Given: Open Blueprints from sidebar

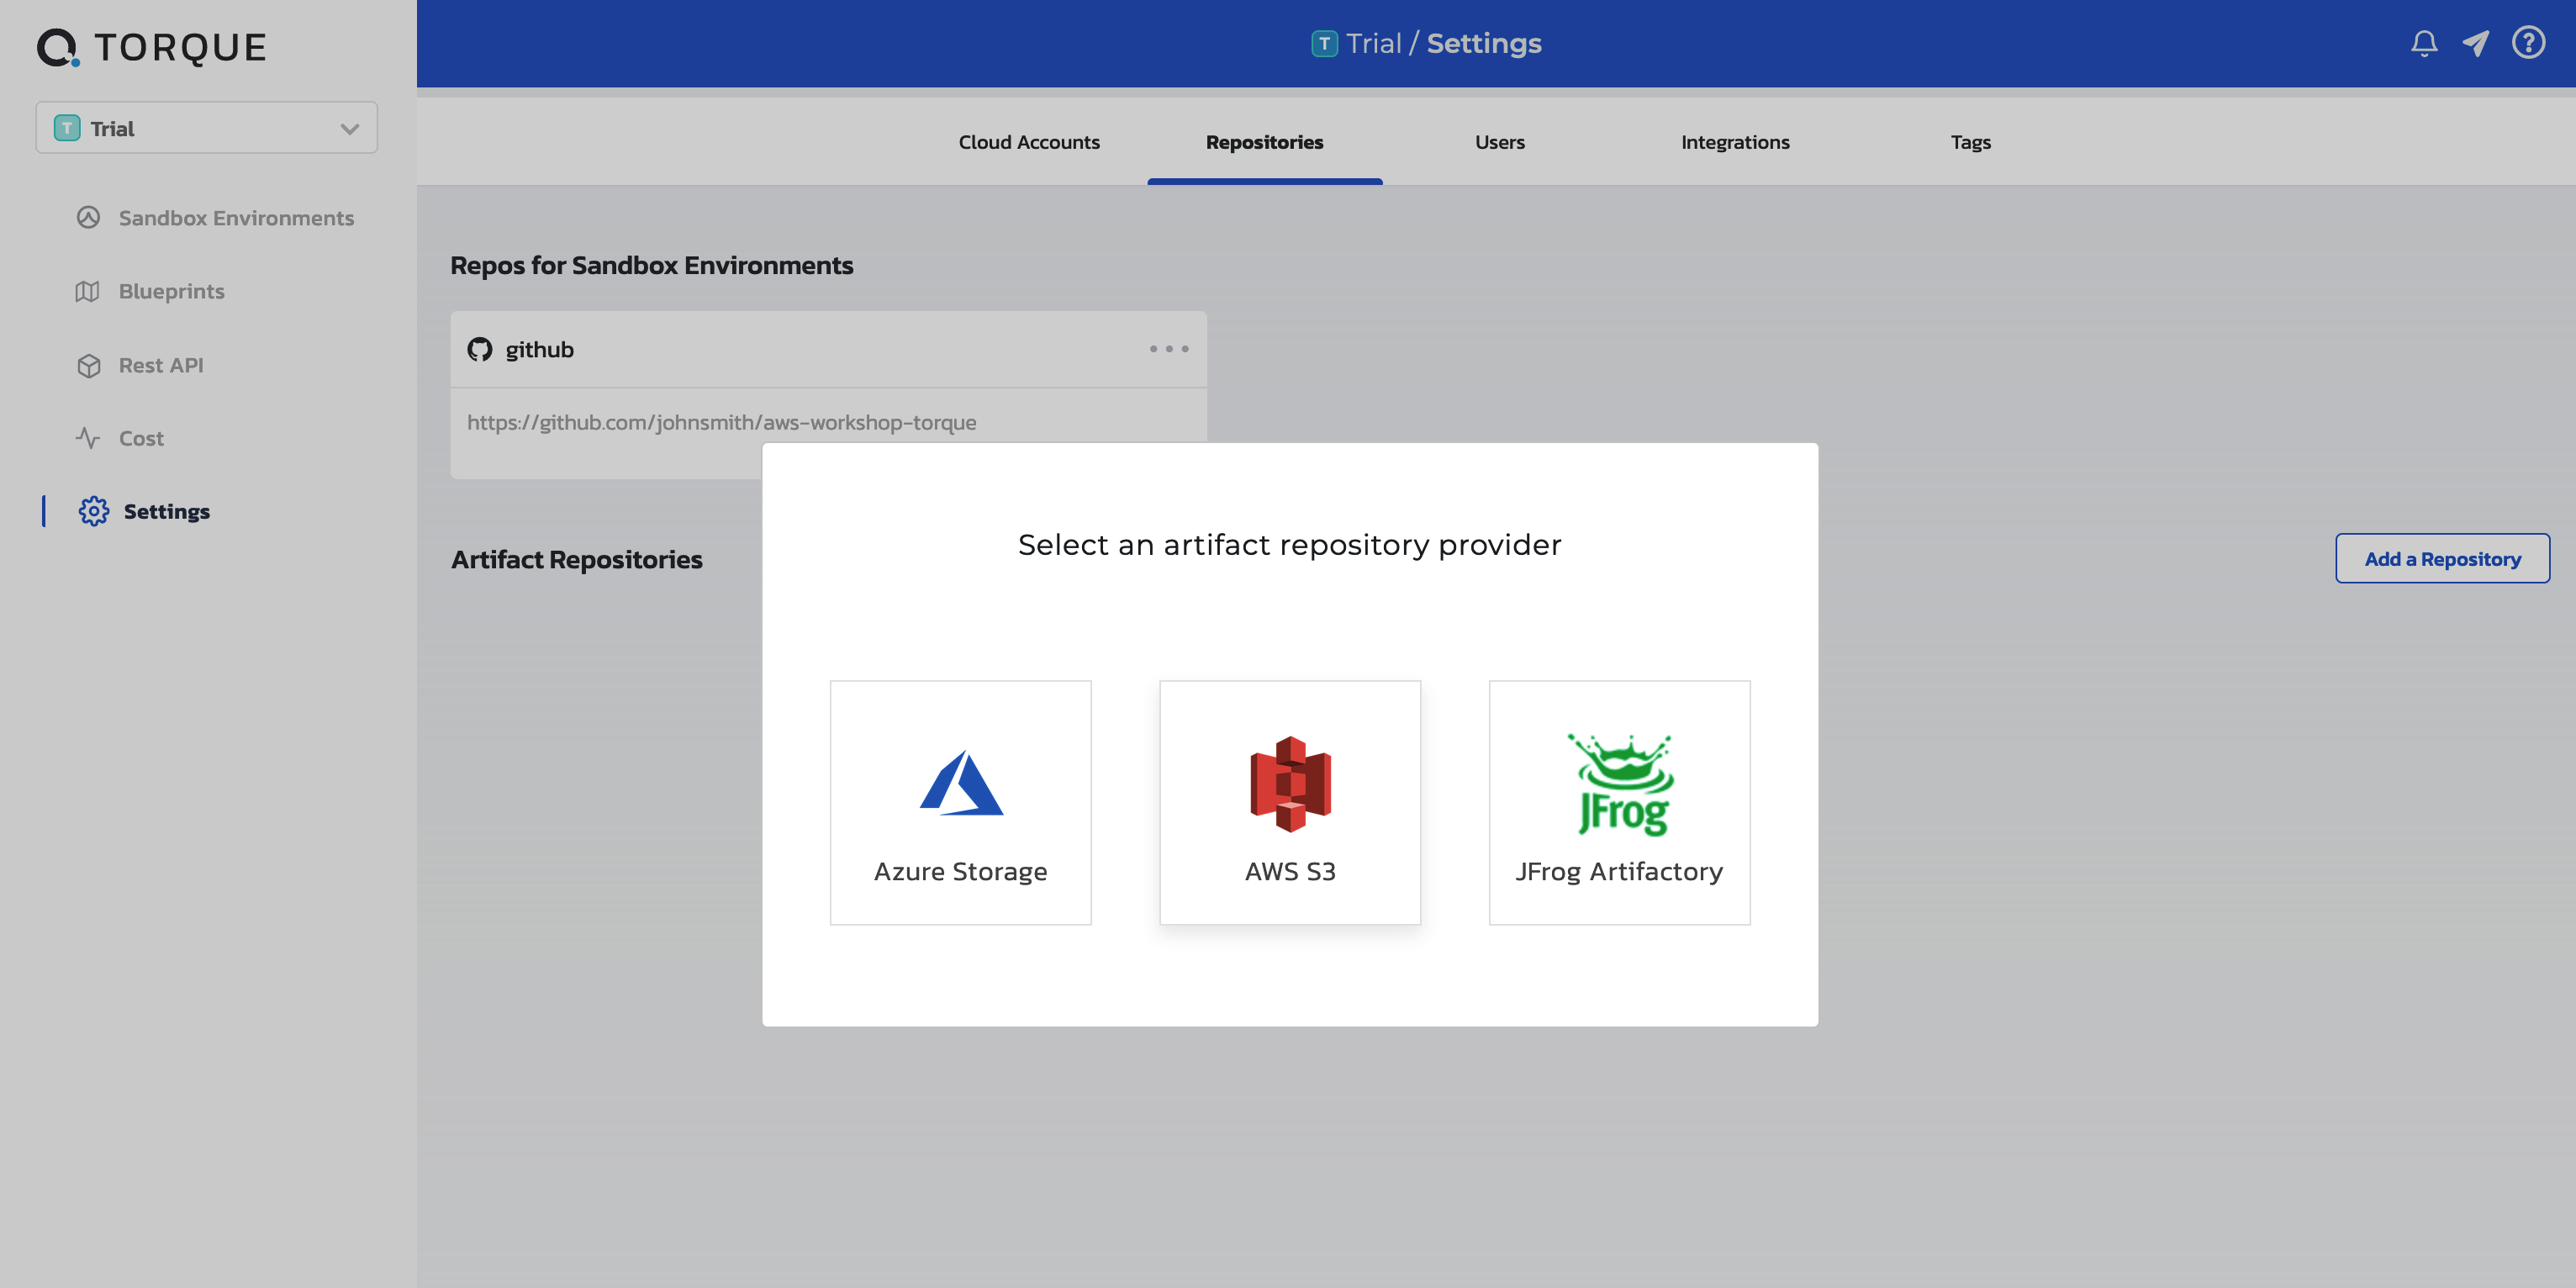Looking at the screenshot, I should [171, 291].
